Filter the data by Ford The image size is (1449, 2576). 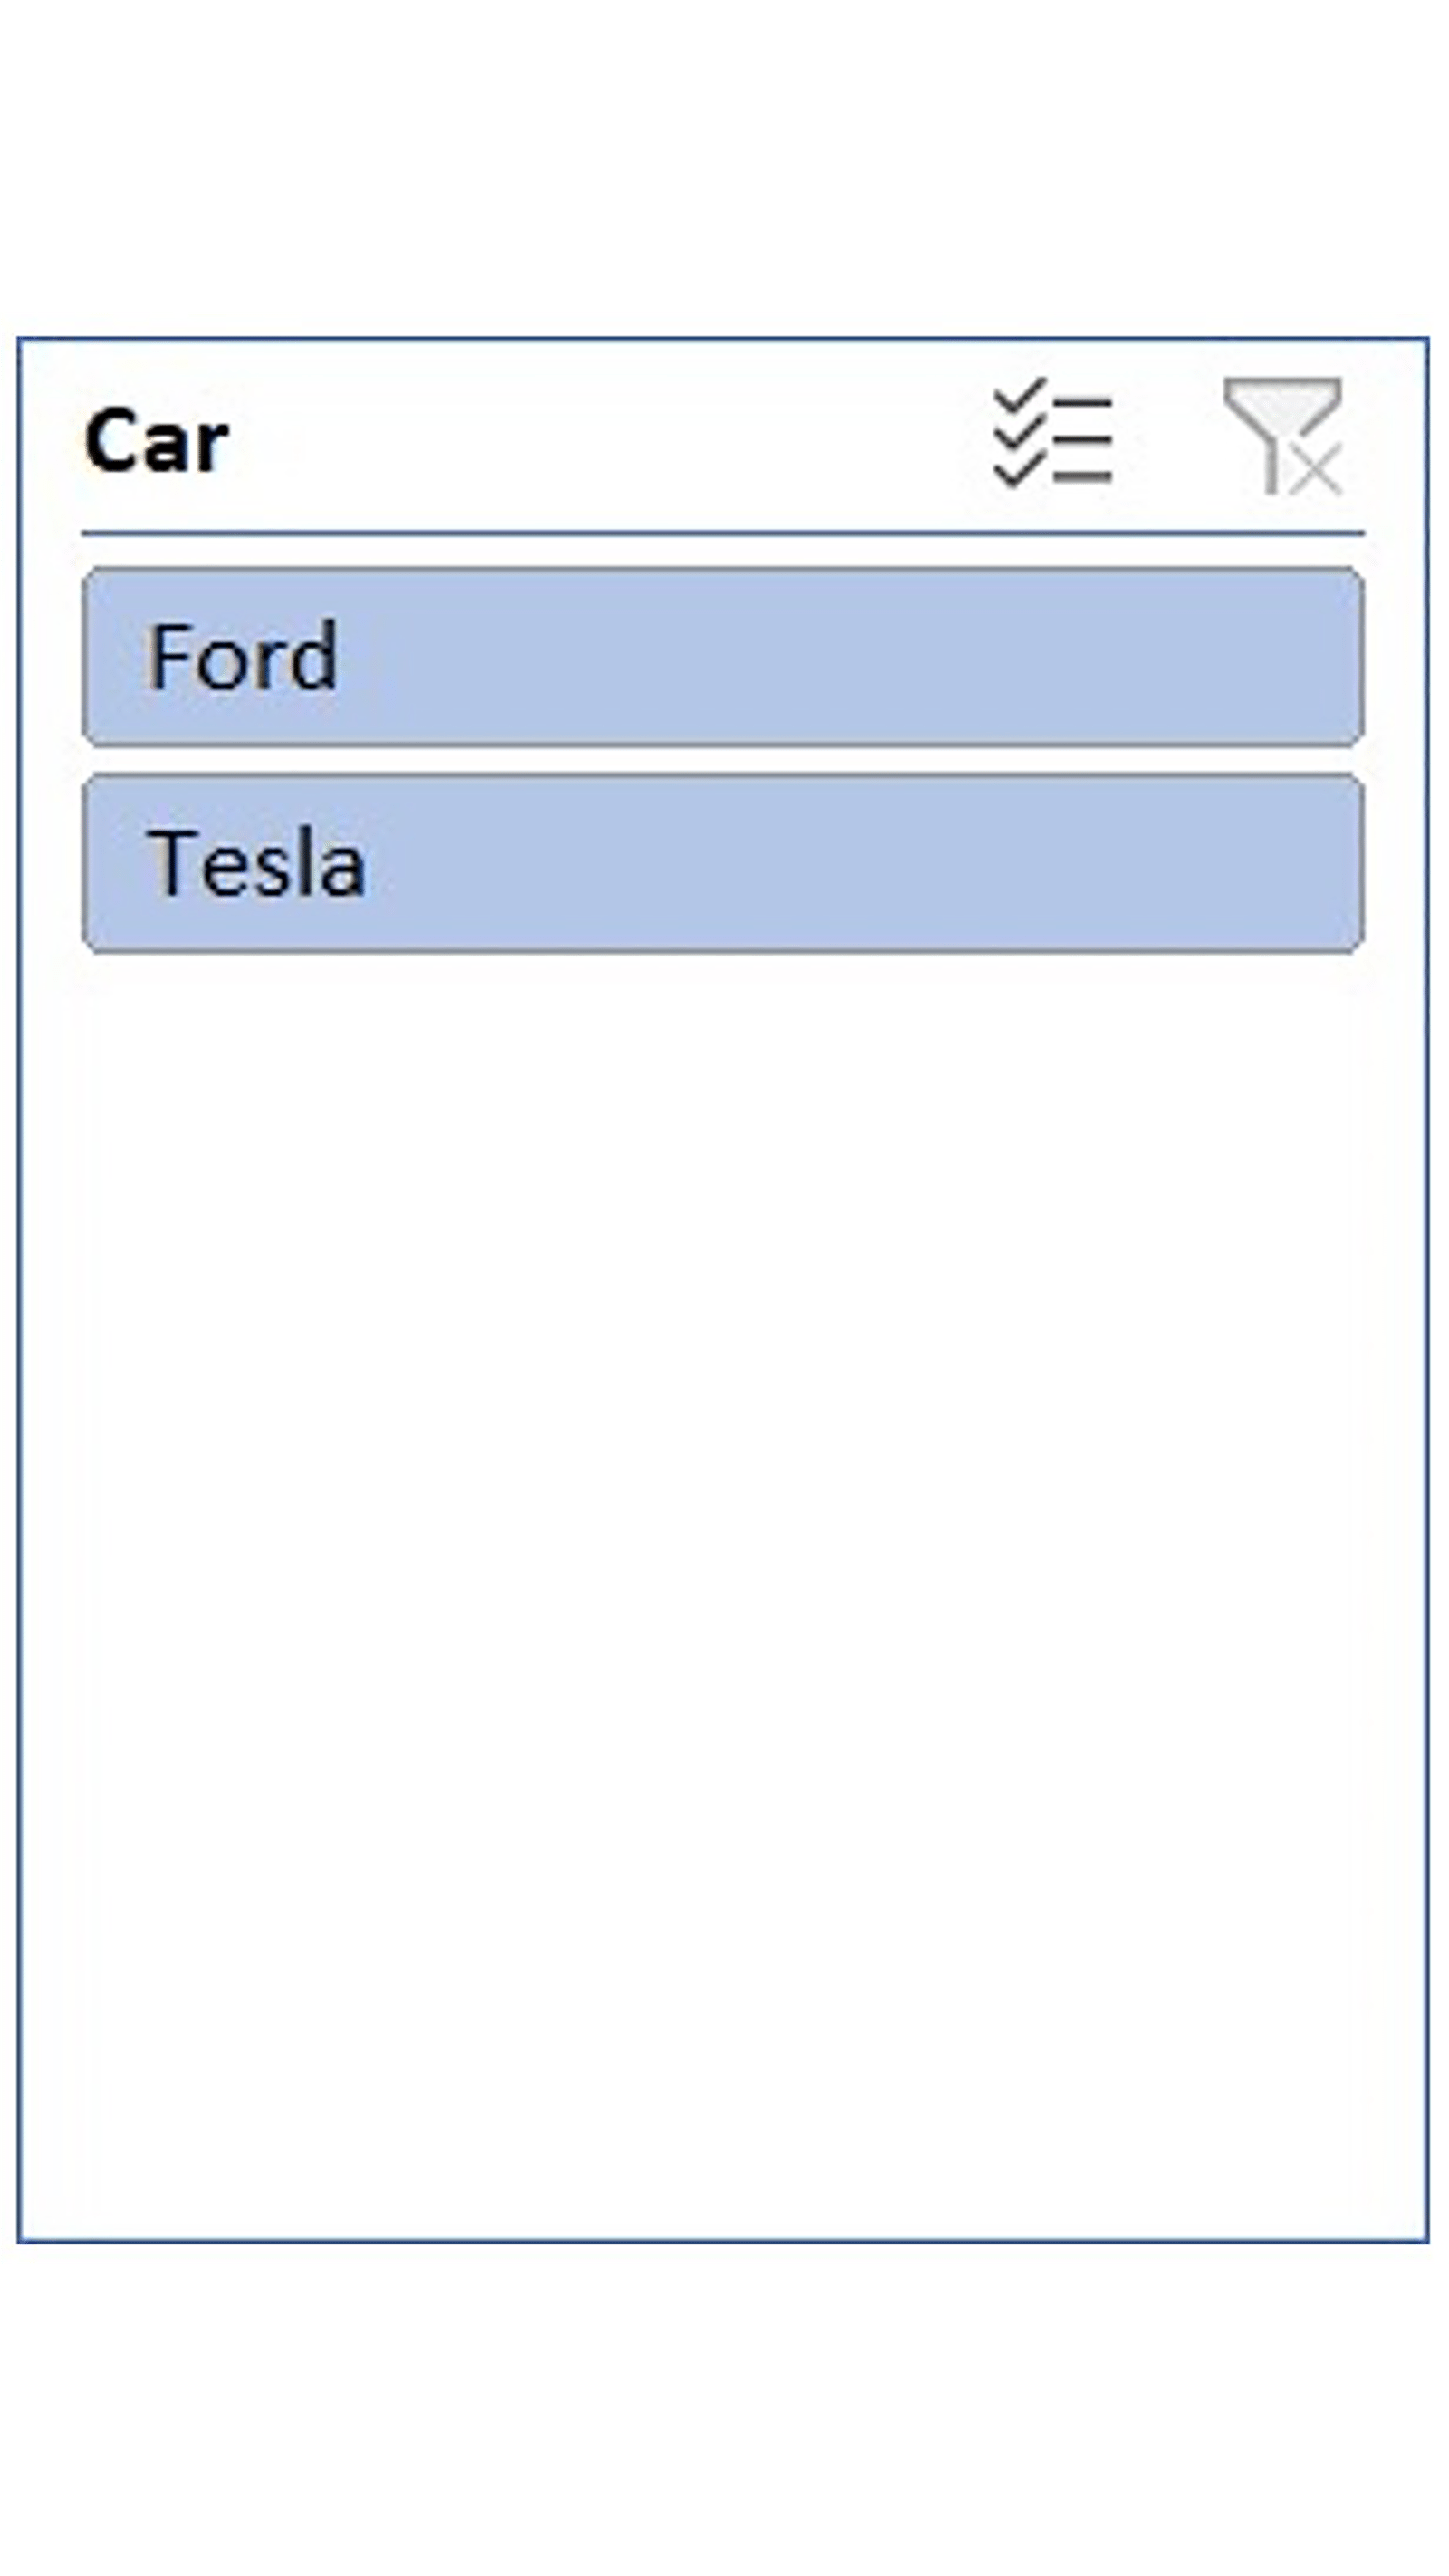coord(722,656)
